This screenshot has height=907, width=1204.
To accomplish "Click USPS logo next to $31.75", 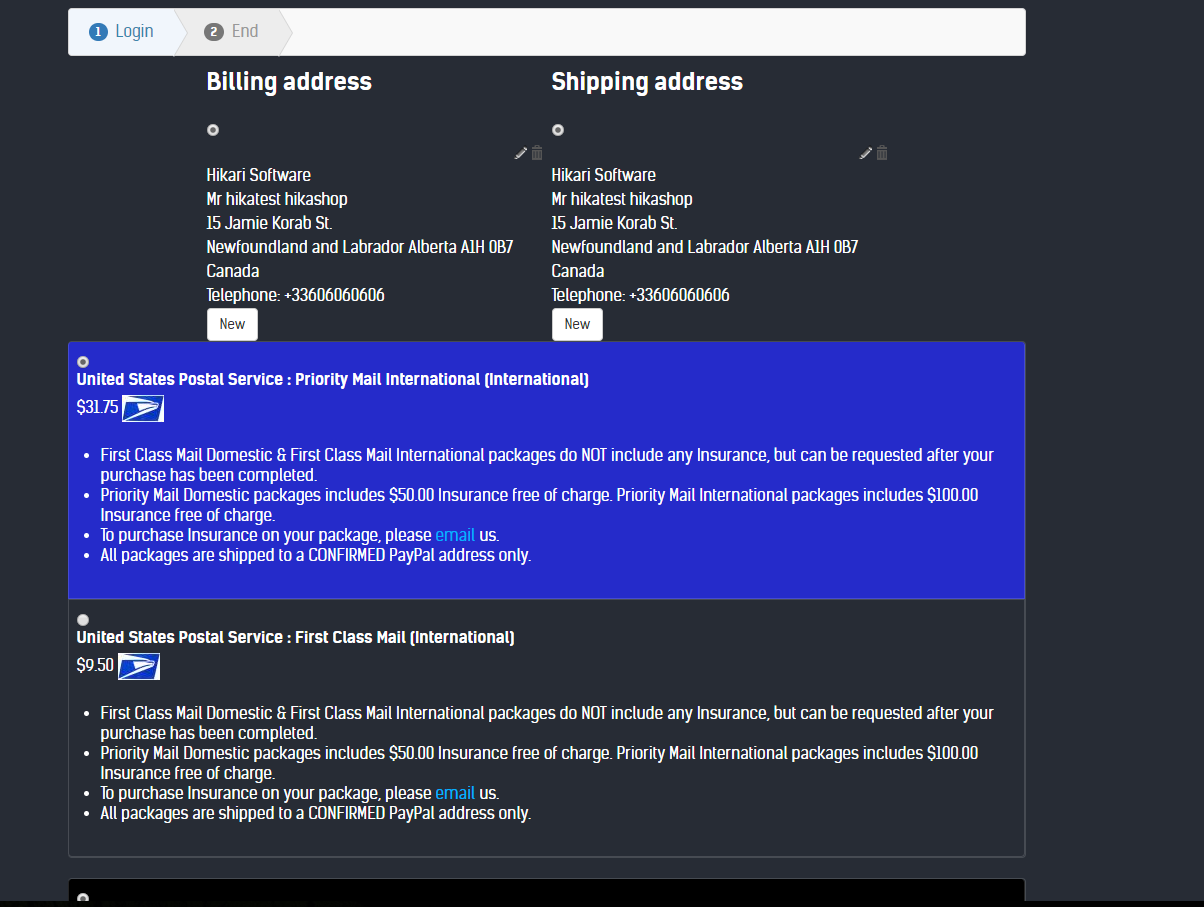I will [x=143, y=408].
